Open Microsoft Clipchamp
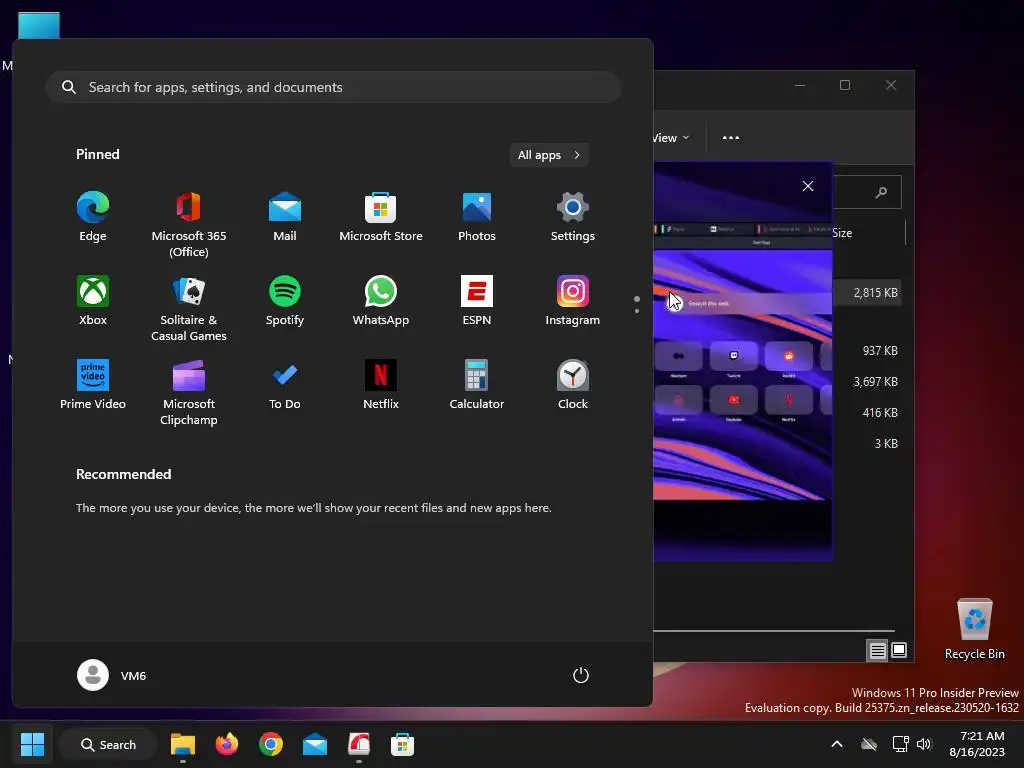The width and height of the screenshot is (1024, 768). [189, 393]
